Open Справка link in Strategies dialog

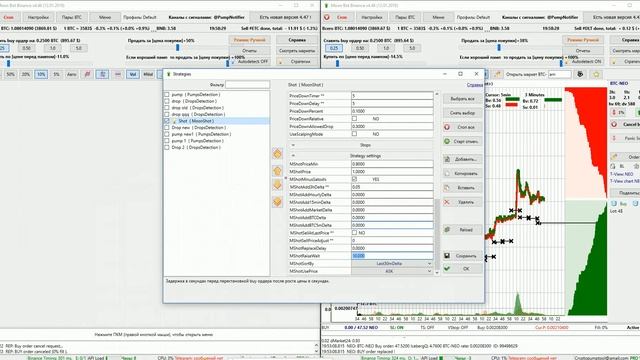pyautogui.click(x=475, y=85)
